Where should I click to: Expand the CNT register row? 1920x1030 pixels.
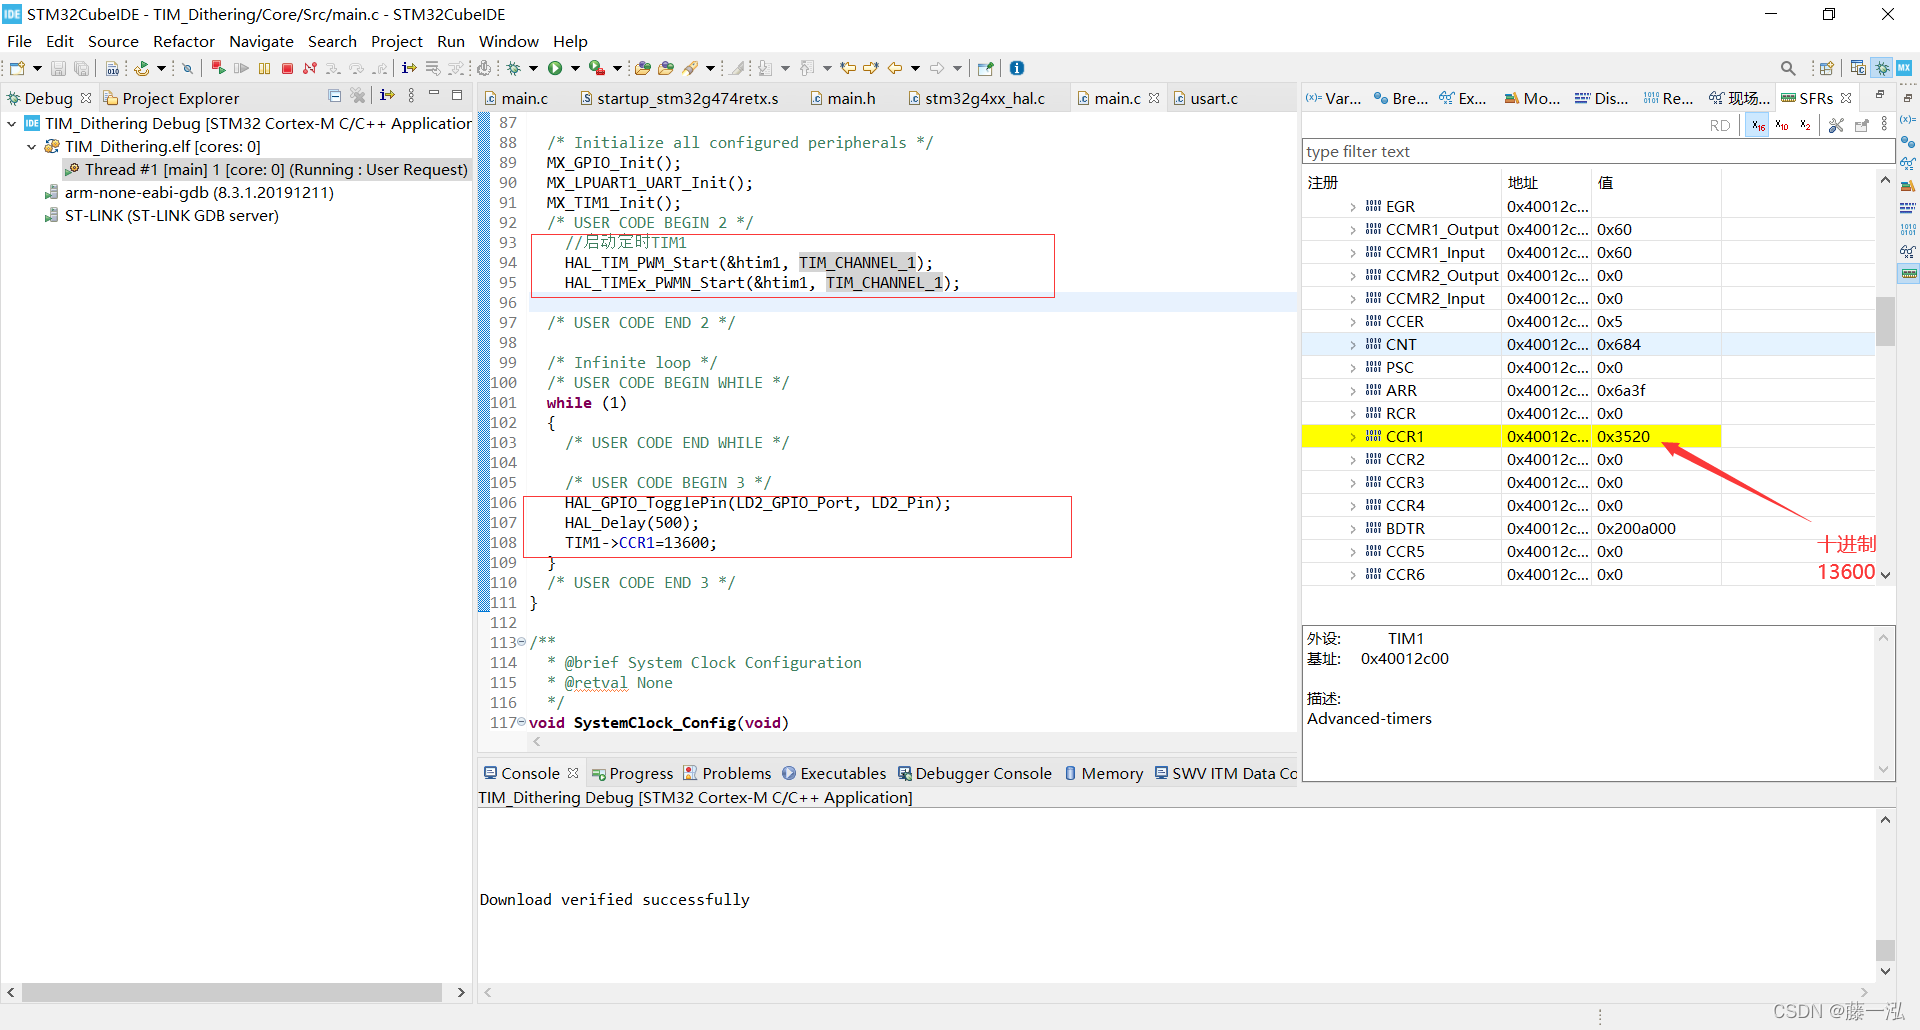[x=1353, y=345]
